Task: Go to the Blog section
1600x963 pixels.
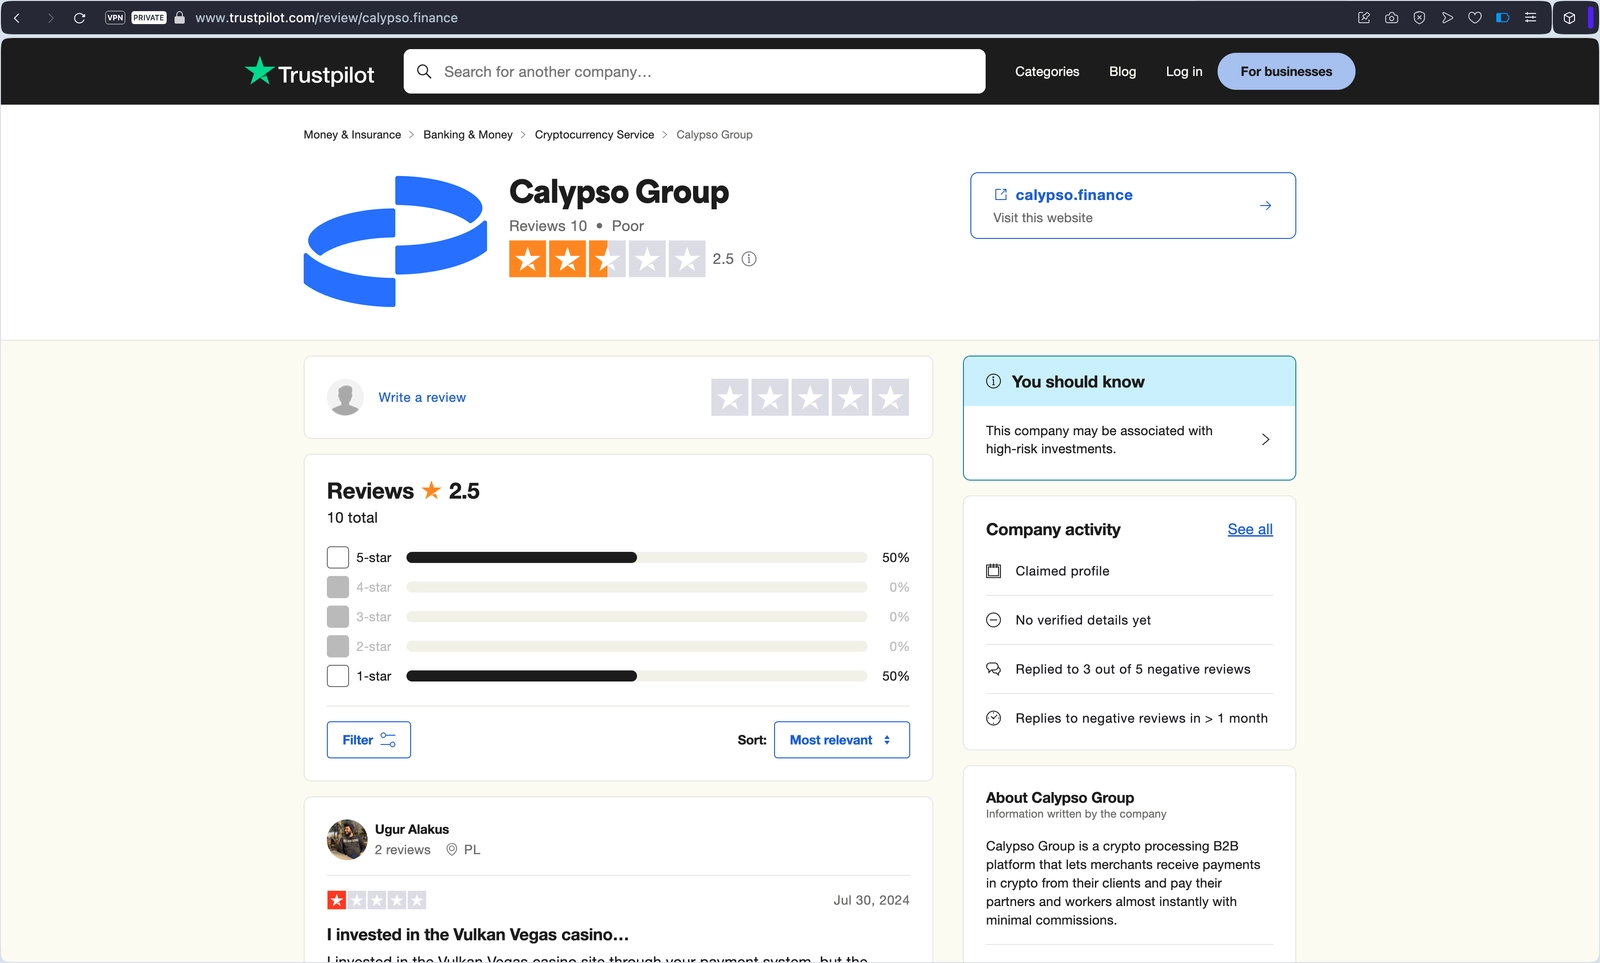Action: pos(1121,71)
